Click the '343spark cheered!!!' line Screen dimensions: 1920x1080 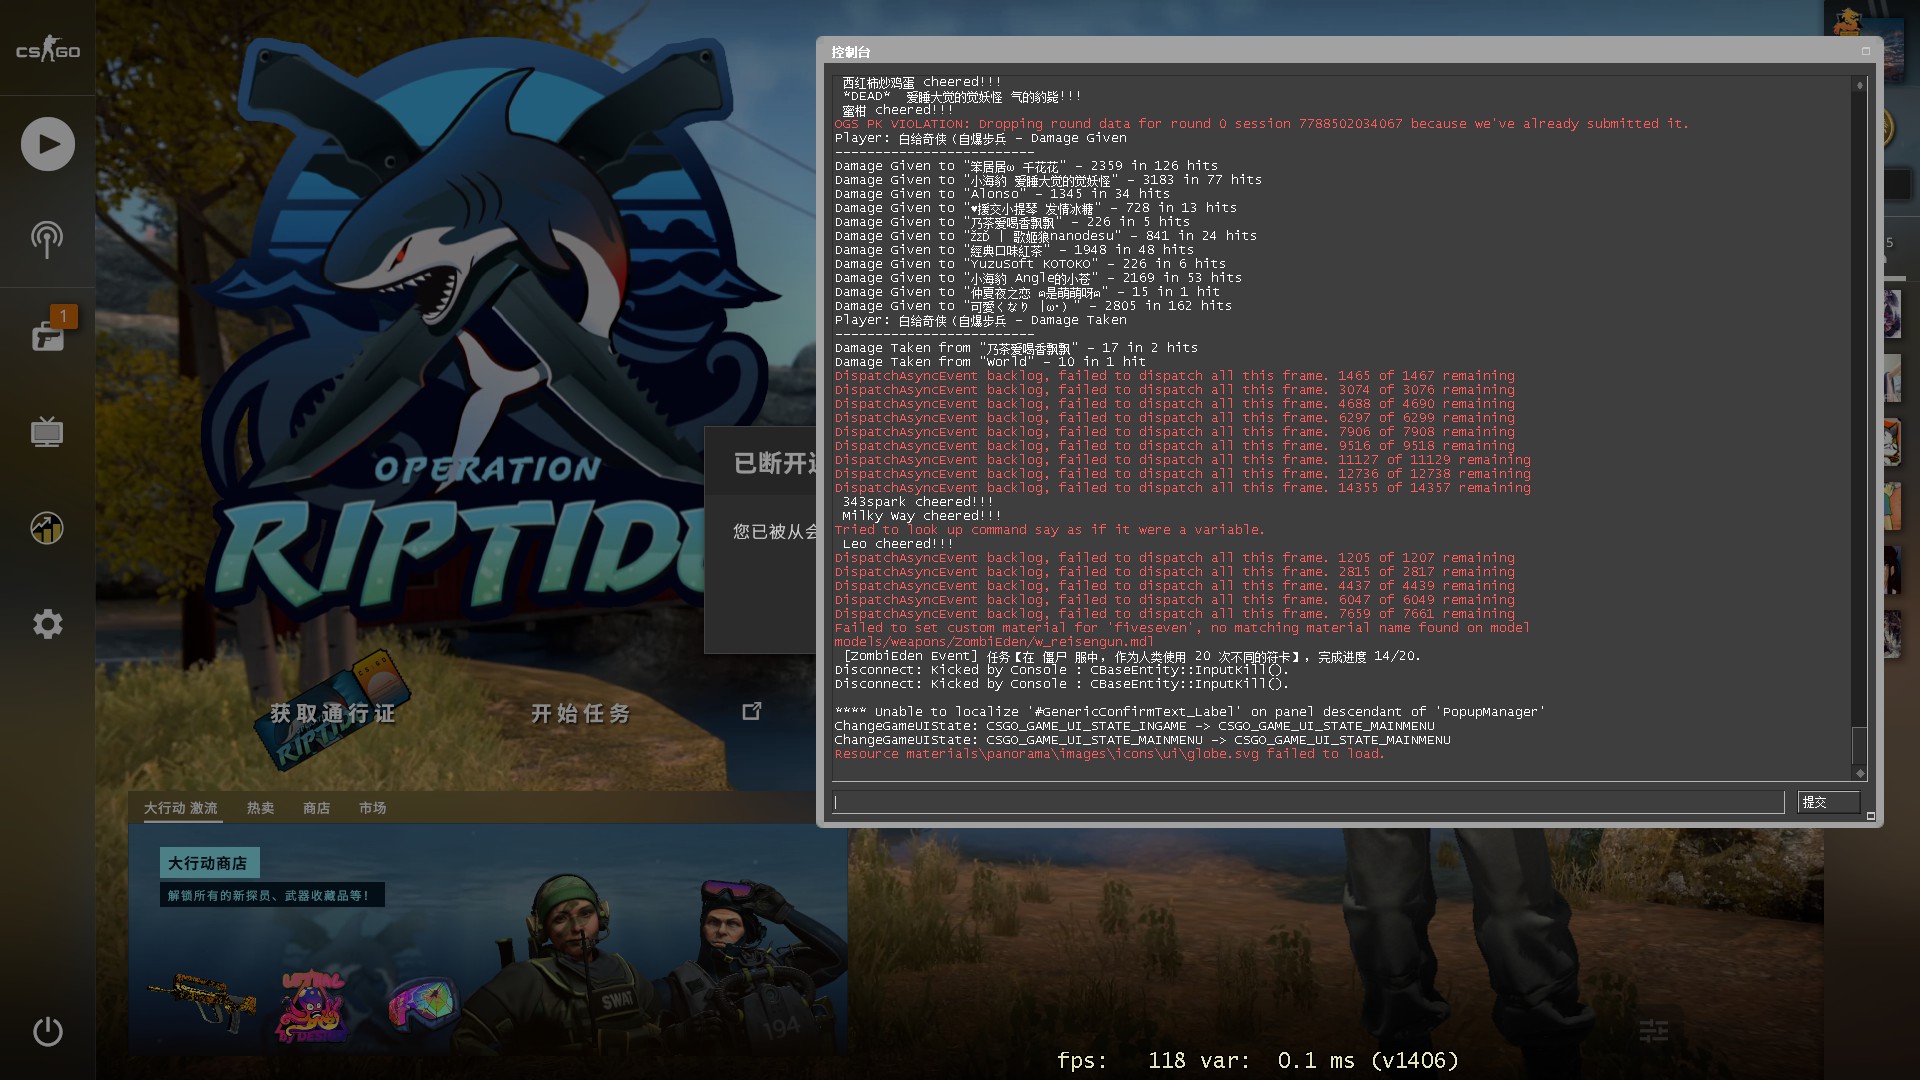tap(918, 502)
